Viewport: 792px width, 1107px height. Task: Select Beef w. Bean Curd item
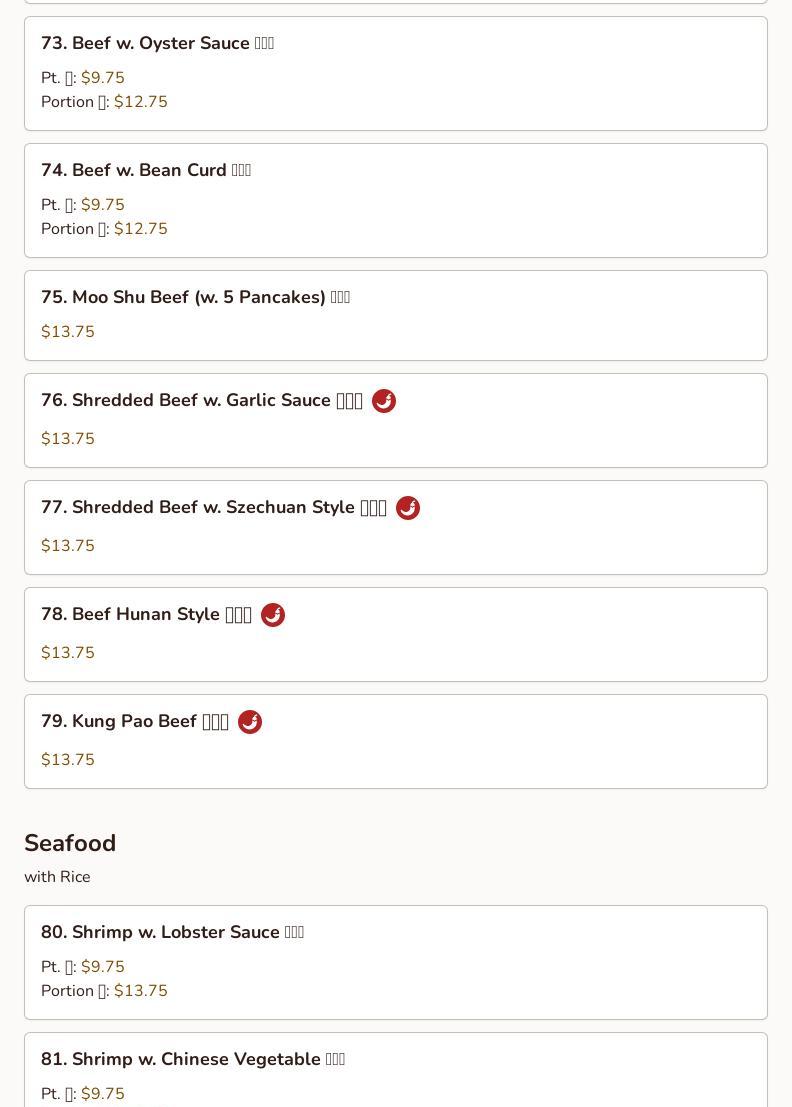click(x=146, y=171)
